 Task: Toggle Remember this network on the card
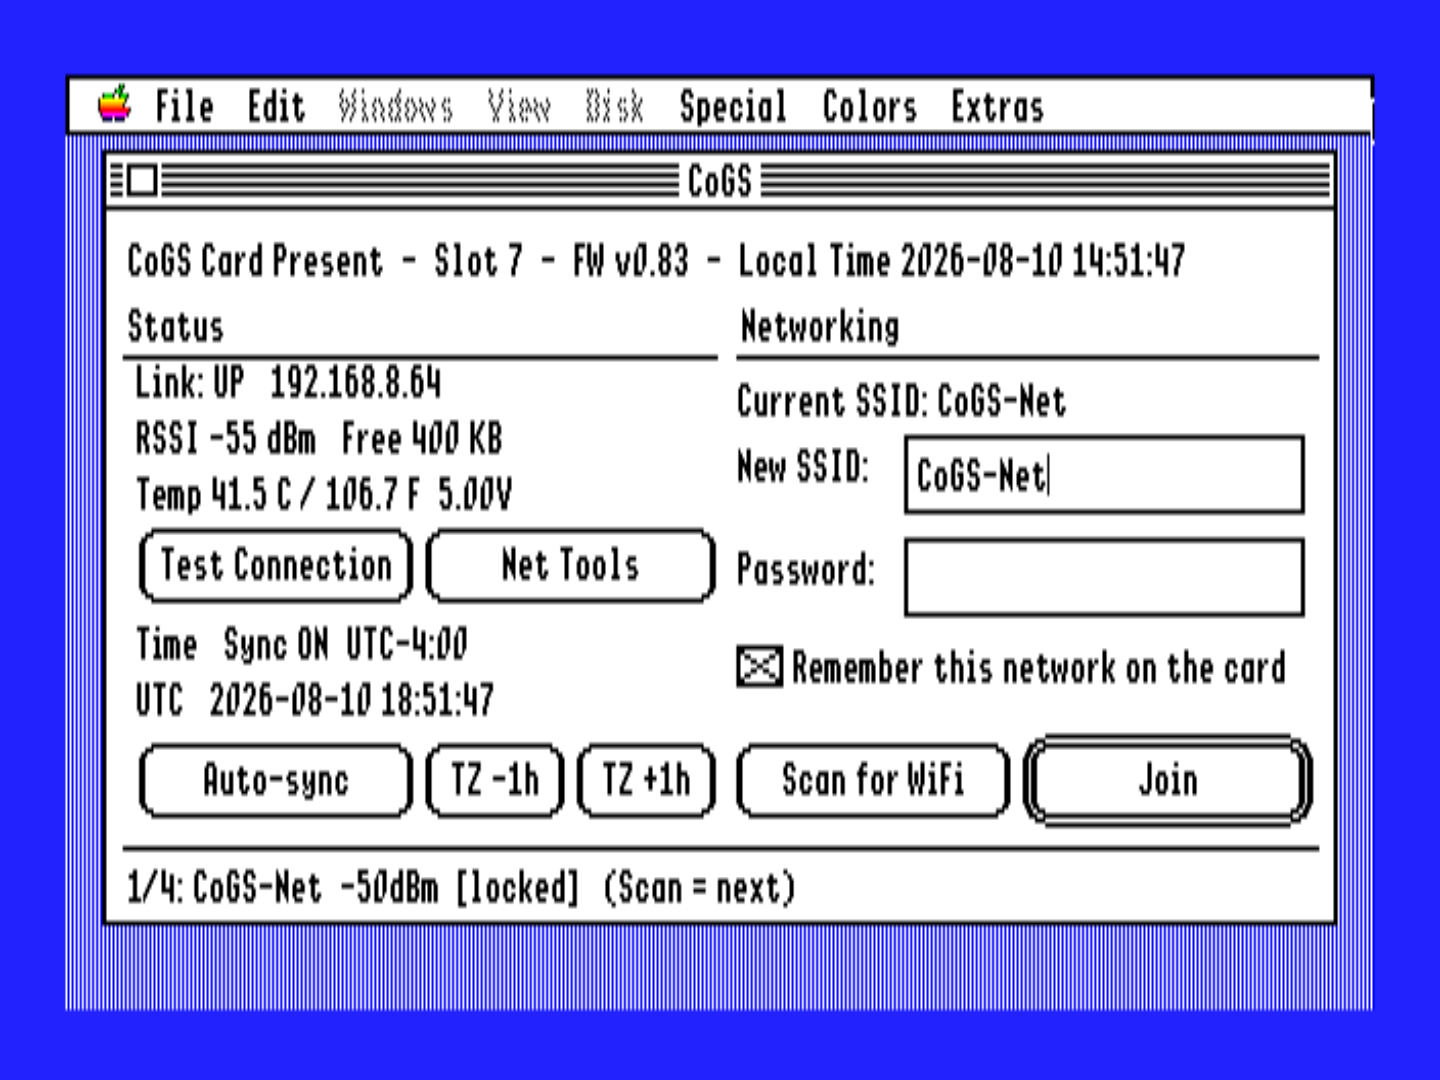coord(760,667)
